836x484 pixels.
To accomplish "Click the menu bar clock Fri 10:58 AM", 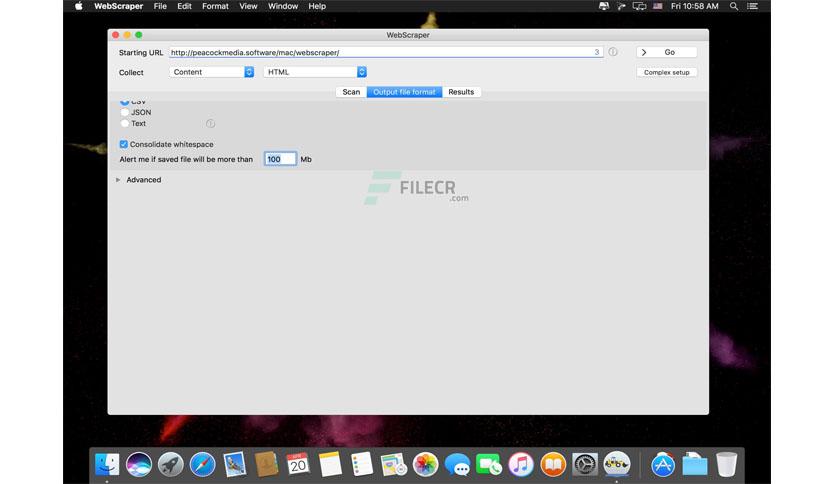I will pyautogui.click(x=695, y=6).
